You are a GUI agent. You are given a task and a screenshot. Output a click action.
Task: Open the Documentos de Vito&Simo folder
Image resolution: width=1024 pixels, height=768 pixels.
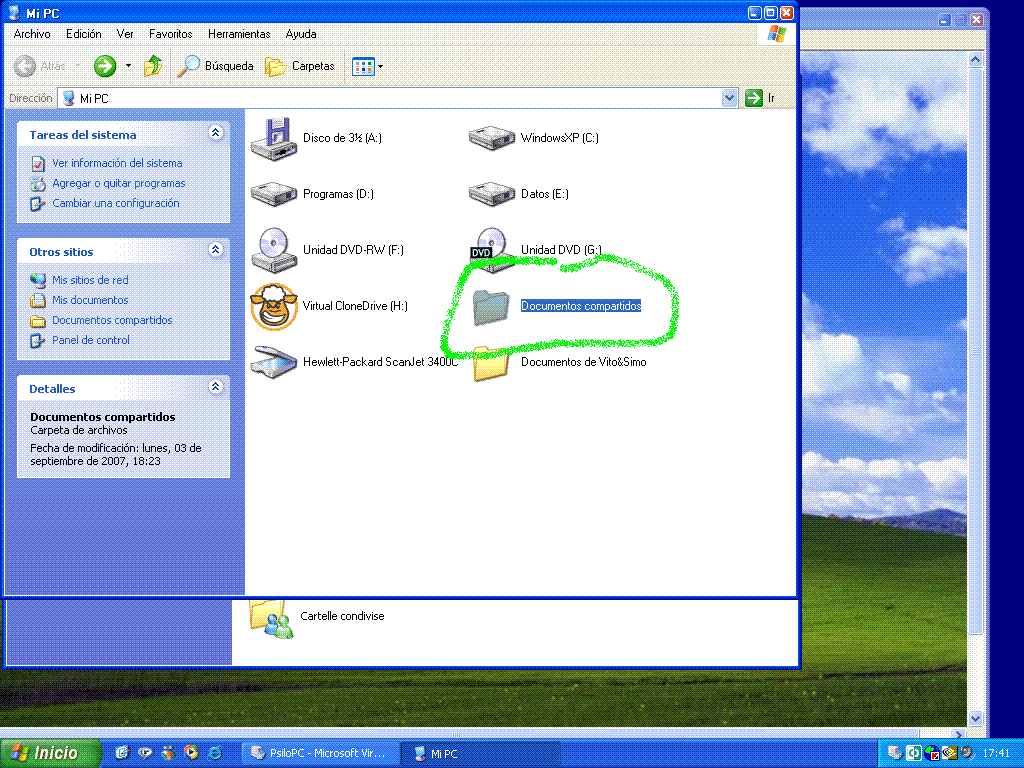coord(492,362)
